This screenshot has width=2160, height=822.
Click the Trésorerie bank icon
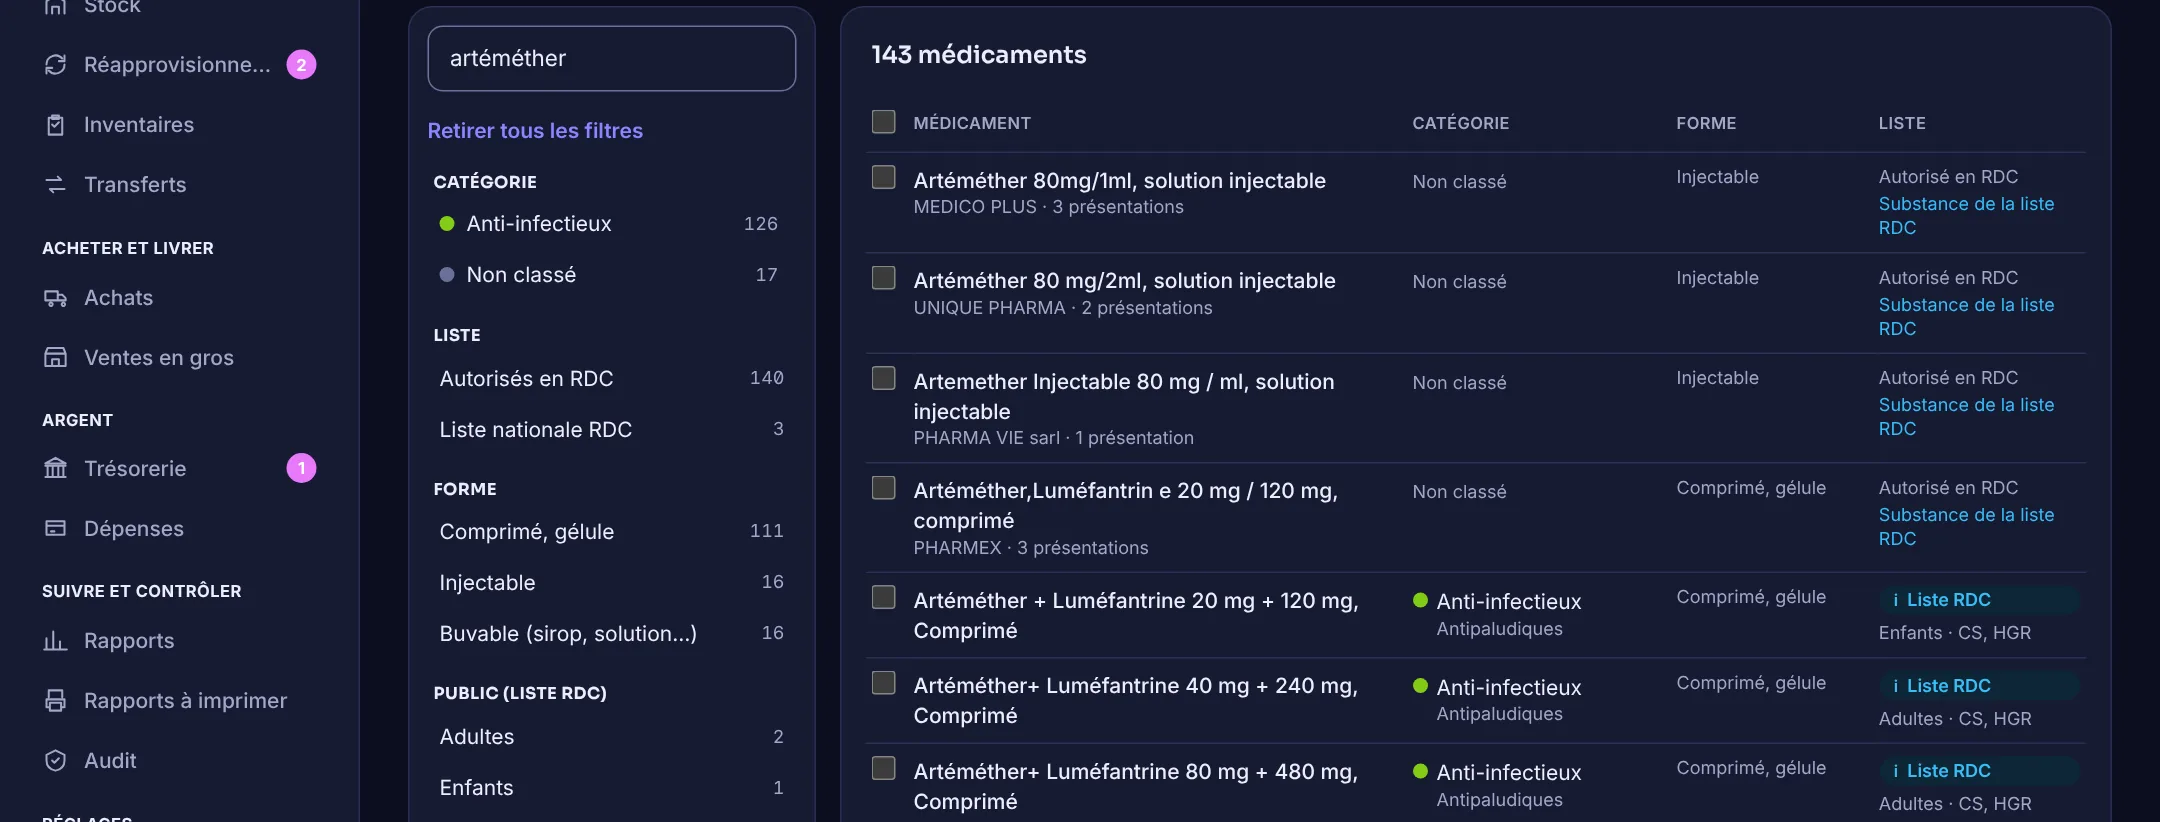56,469
